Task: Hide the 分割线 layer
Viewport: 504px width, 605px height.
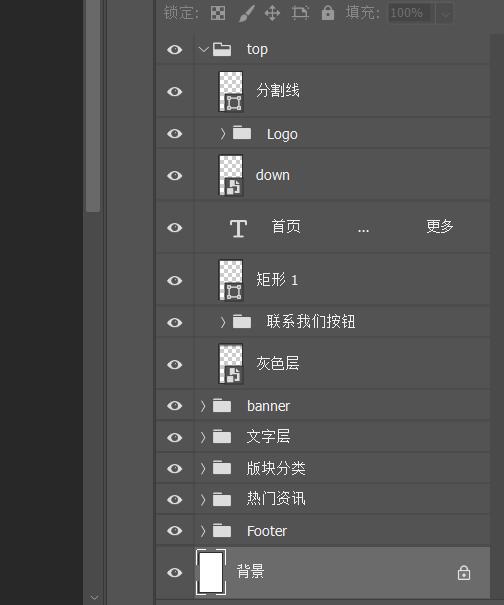Action: [174, 91]
